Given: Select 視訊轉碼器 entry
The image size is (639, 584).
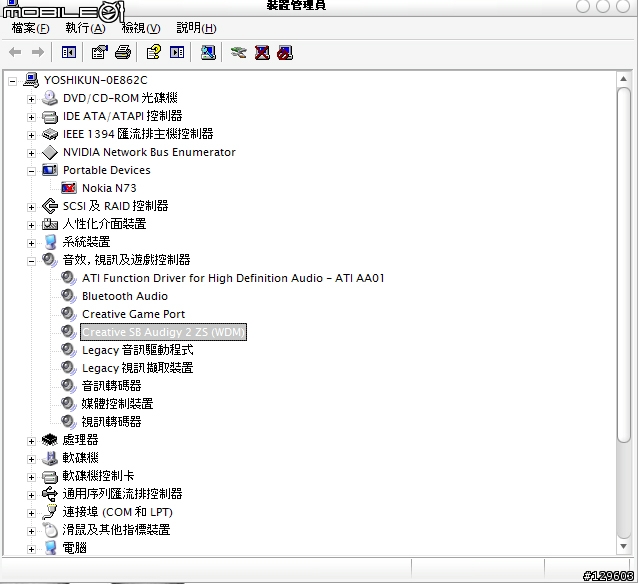Looking at the screenshot, I should (111, 421).
